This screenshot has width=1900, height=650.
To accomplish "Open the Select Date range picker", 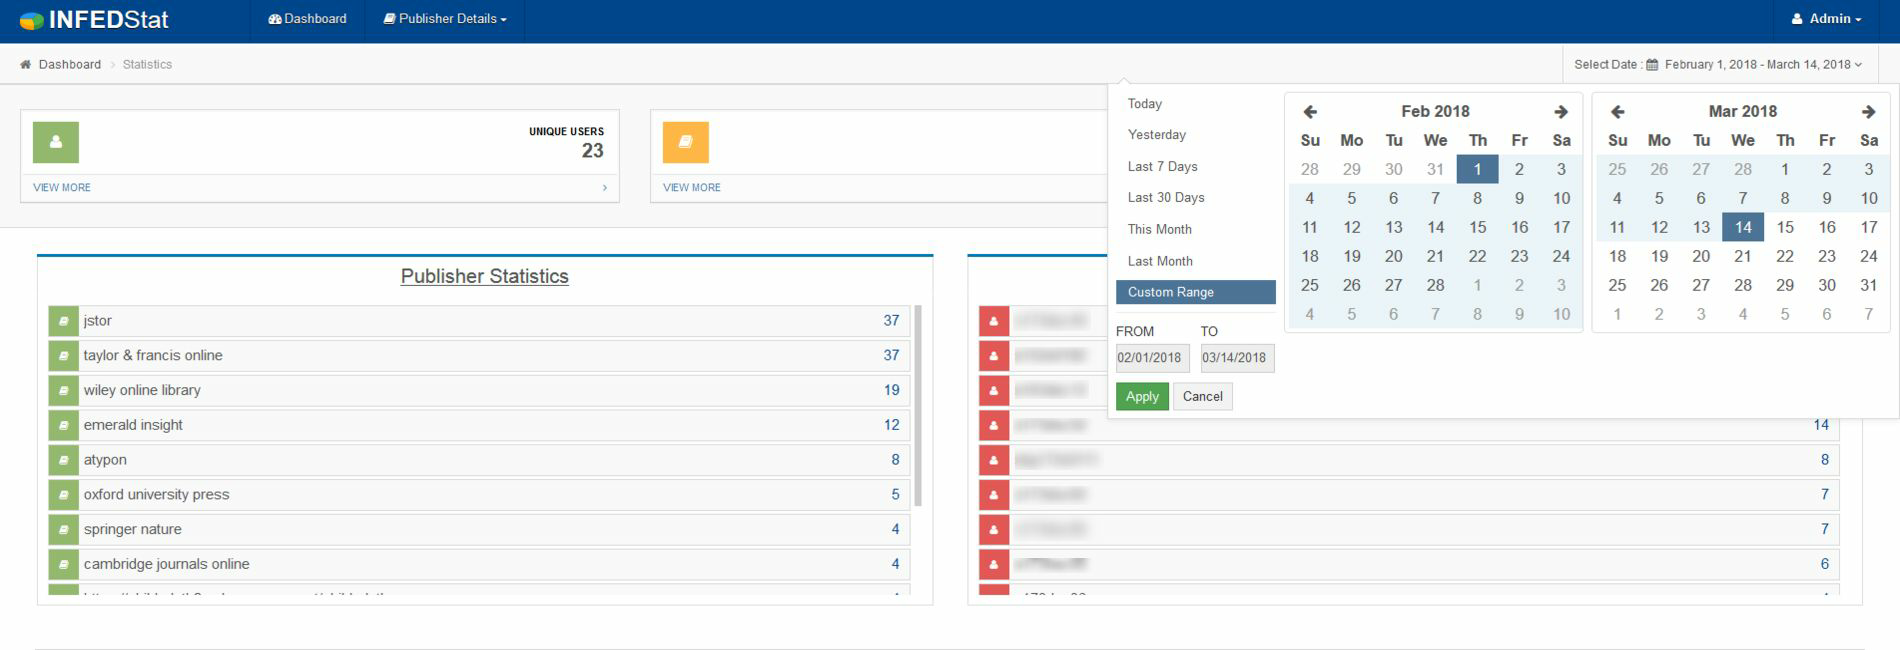I will tap(1717, 65).
